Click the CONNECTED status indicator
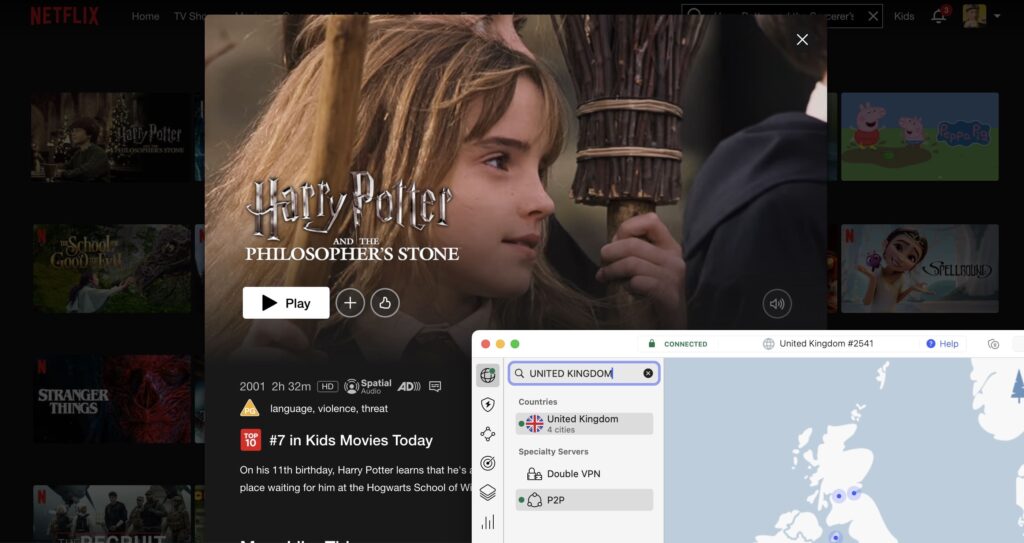The width and height of the screenshot is (1024, 543). (x=679, y=344)
